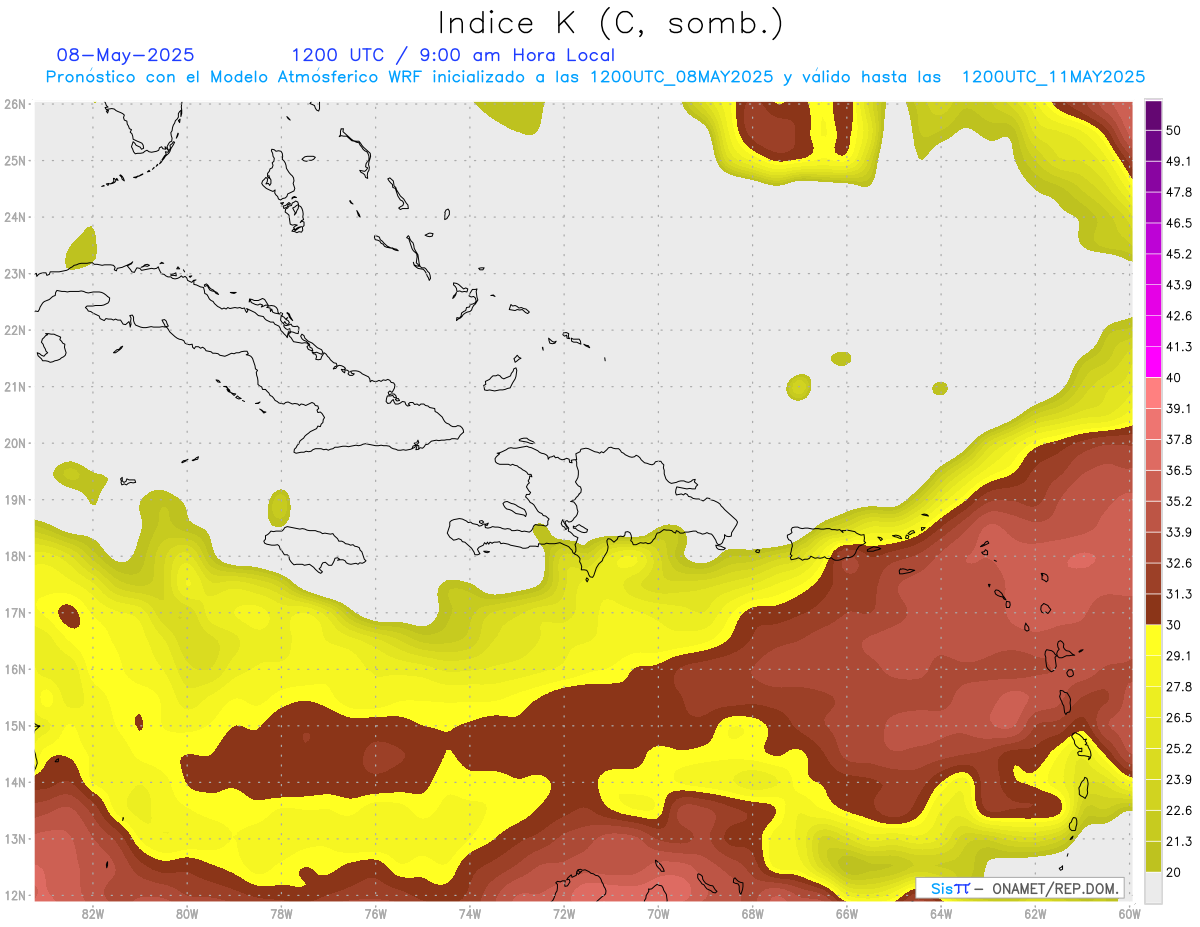1200x927 pixels.
Task: Click latitude label "26N"
Action: (x=15, y=104)
